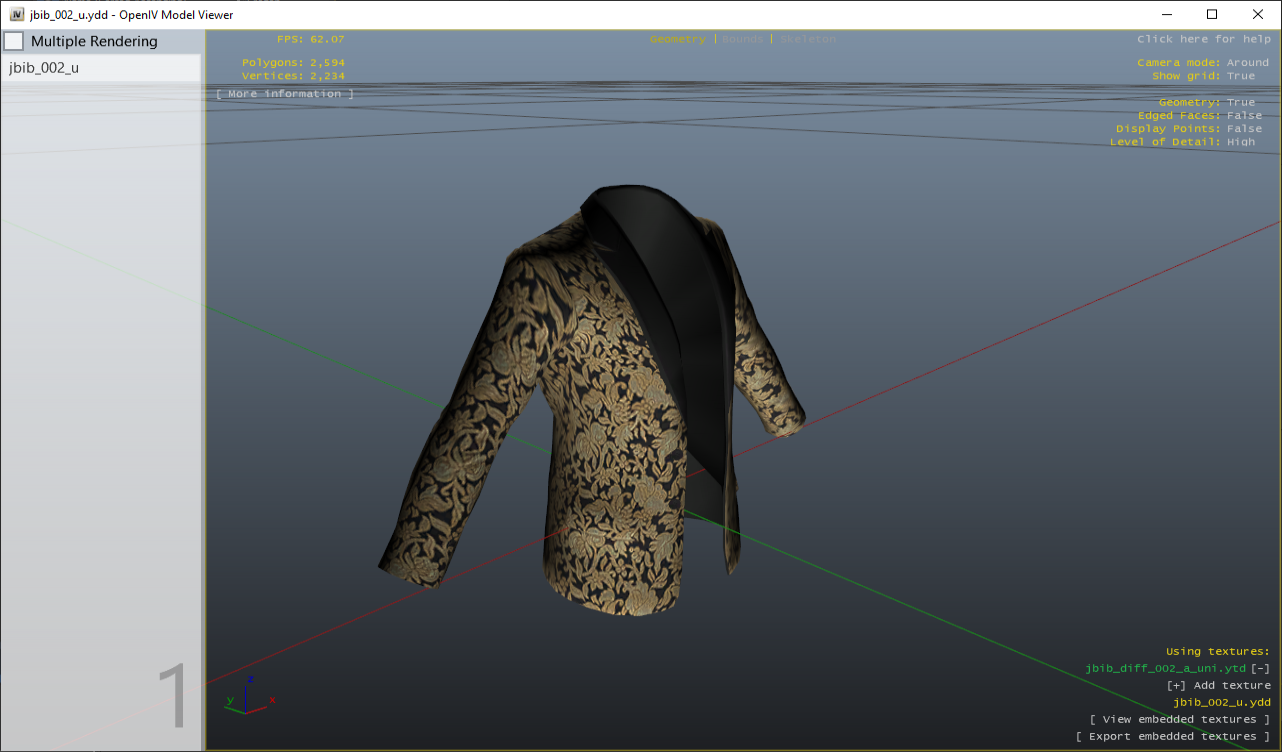This screenshot has height=752, width=1282.
Task: Select the green Y axis on orientation gizmo
Action: click(x=230, y=700)
